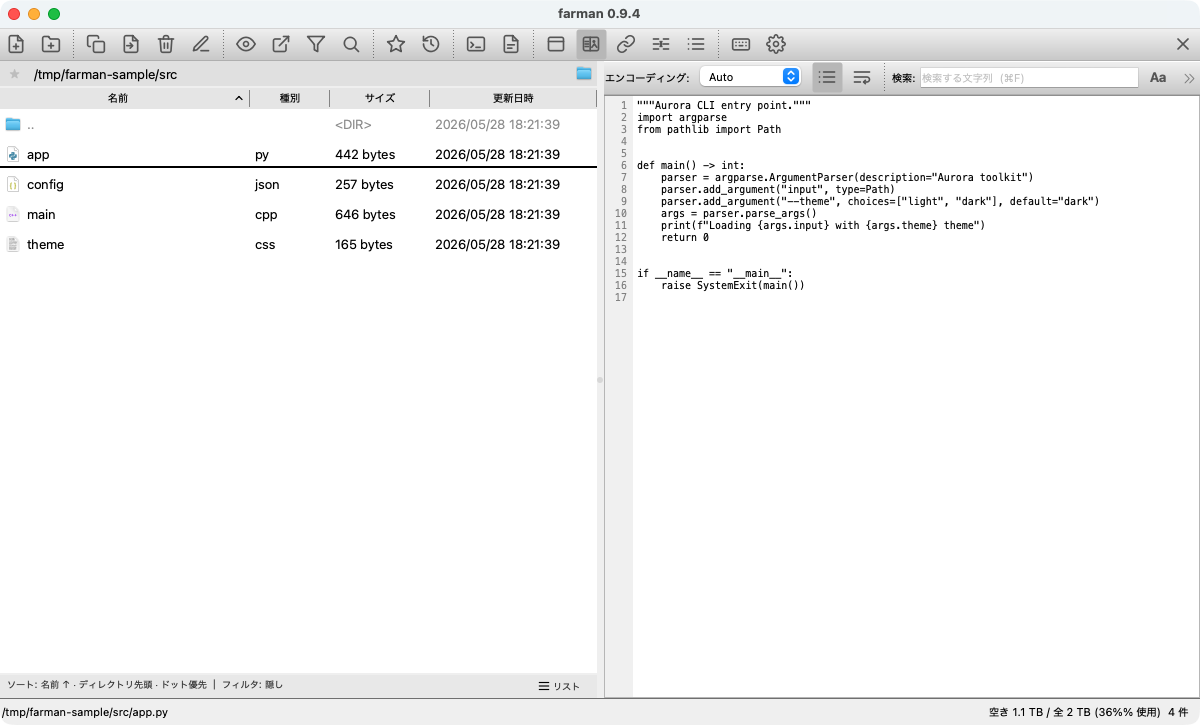Click the eye view toolbar icon
This screenshot has width=1200, height=725.
(246, 44)
